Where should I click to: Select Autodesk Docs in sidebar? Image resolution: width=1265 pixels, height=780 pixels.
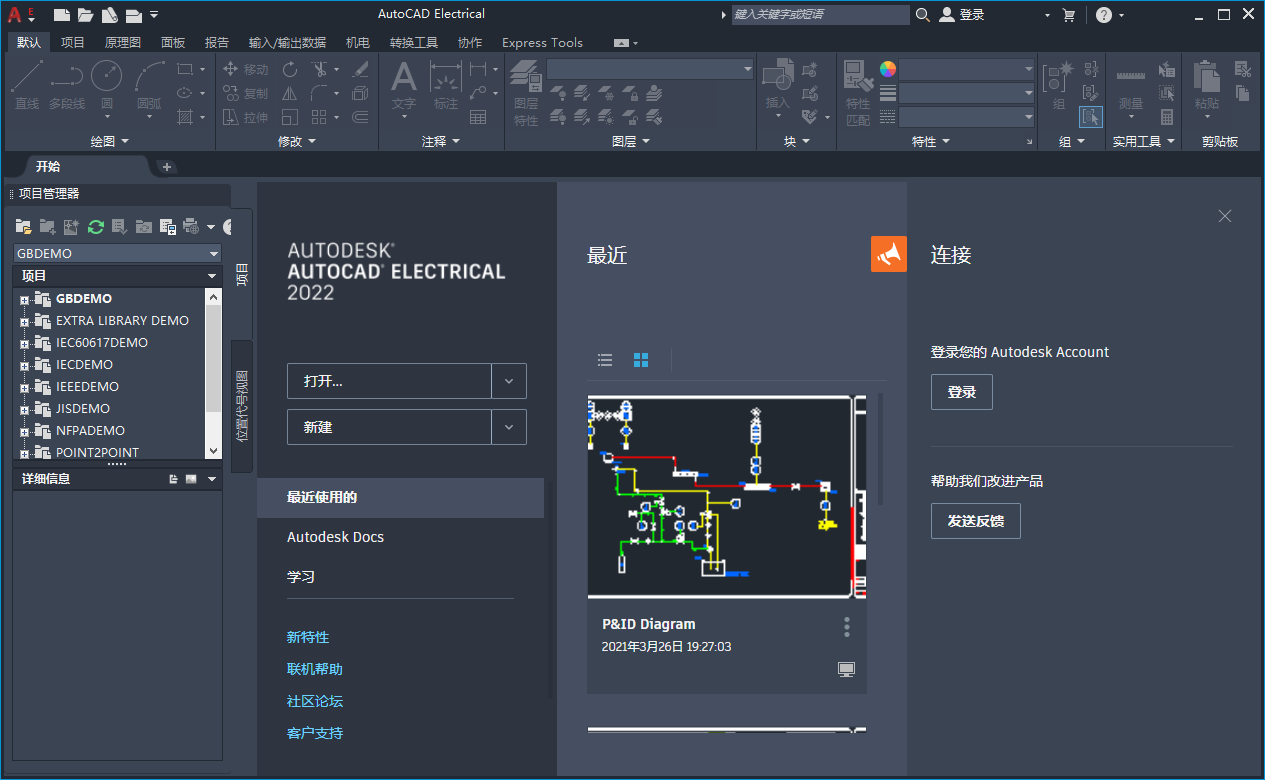click(335, 537)
